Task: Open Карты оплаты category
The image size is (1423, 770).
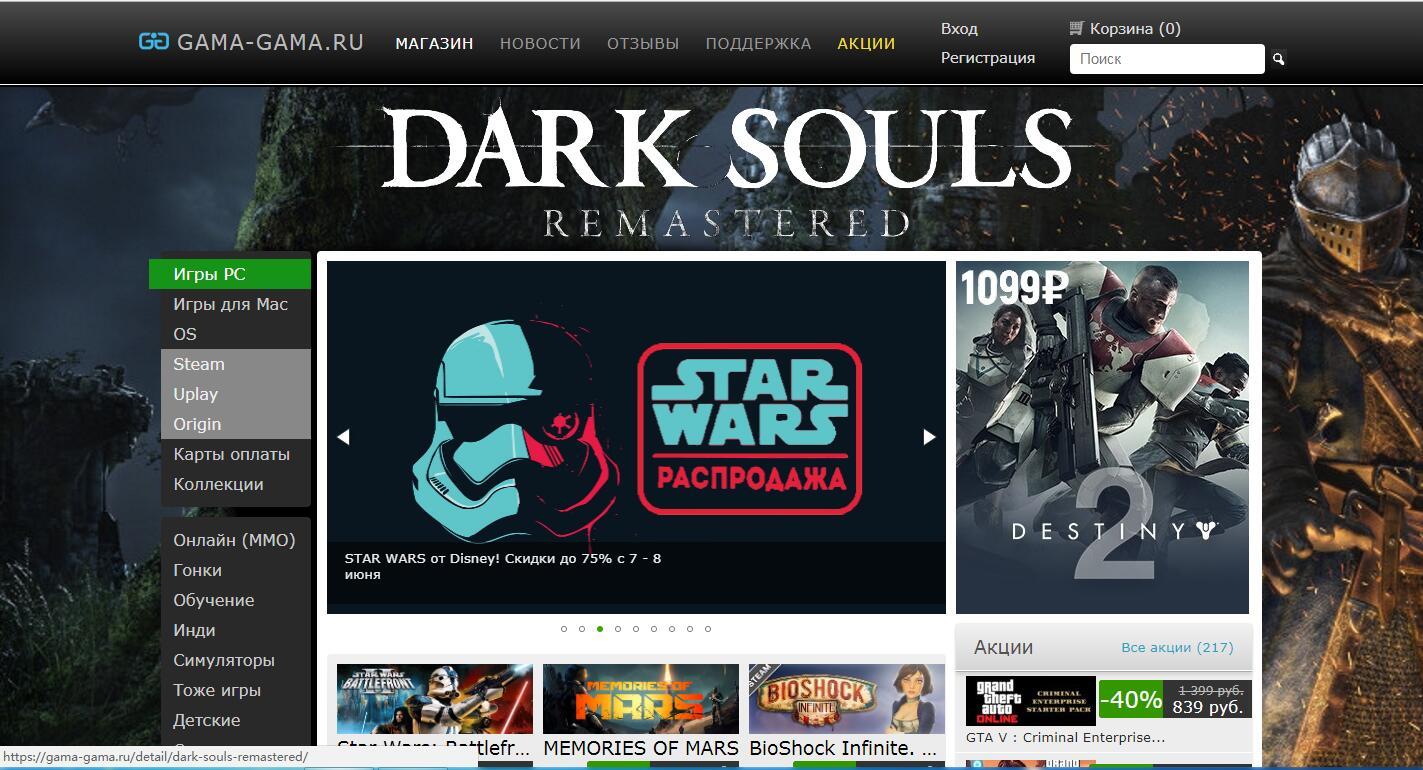Action: [236, 454]
